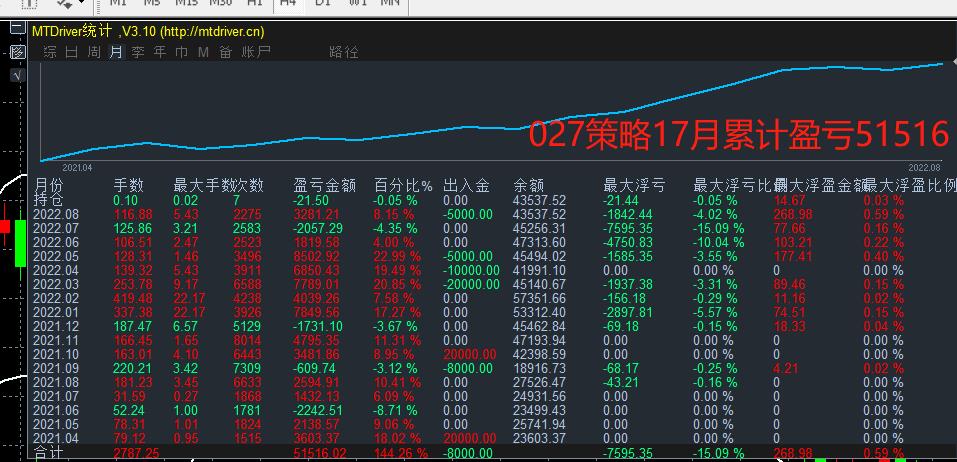Click total profit value 51516.02
This screenshot has height=462, width=957.
[320, 453]
